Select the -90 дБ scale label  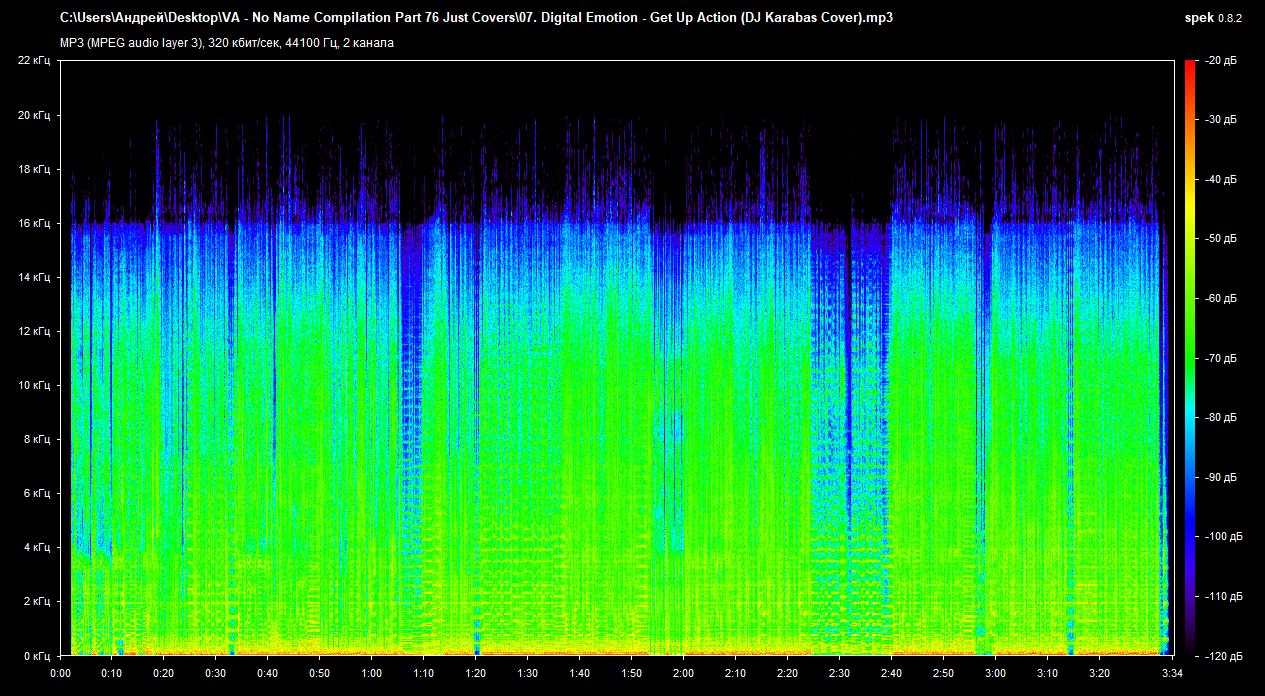(x=1222, y=477)
